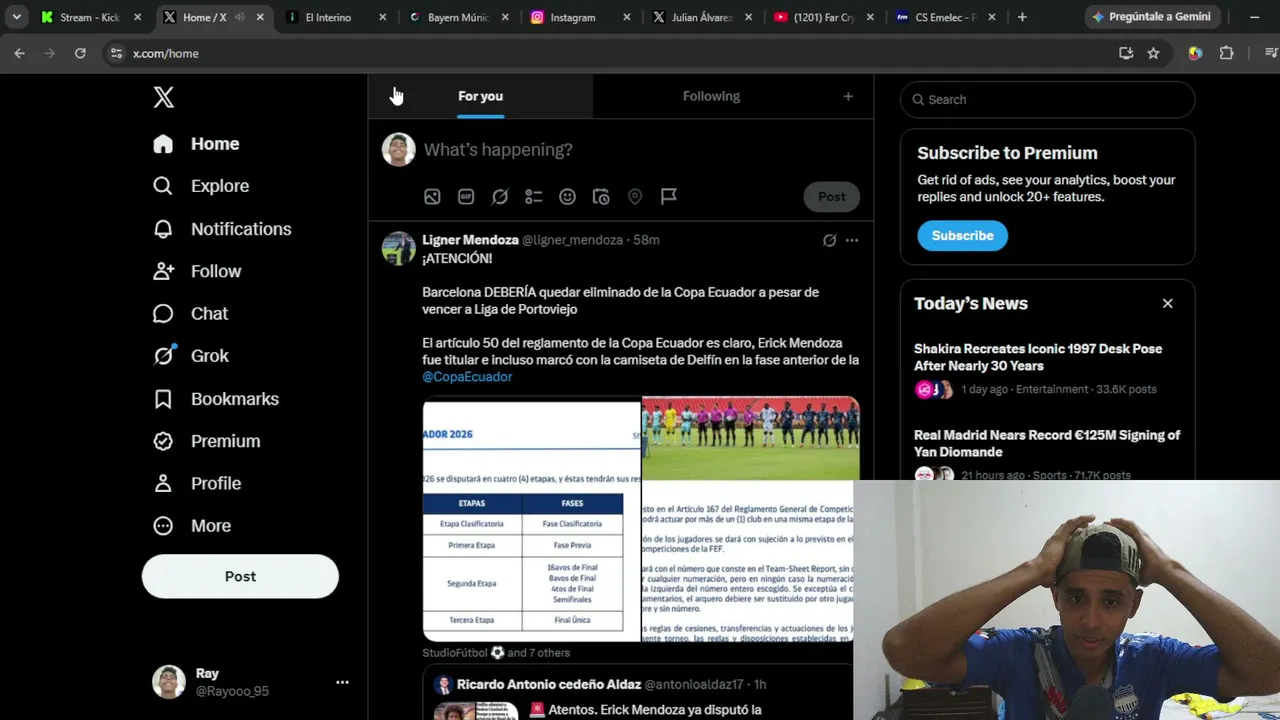Expand the Ray account menu dots
Image resolution: width=1280 pixels, height=720 pixels.
(x=342, y=682)
